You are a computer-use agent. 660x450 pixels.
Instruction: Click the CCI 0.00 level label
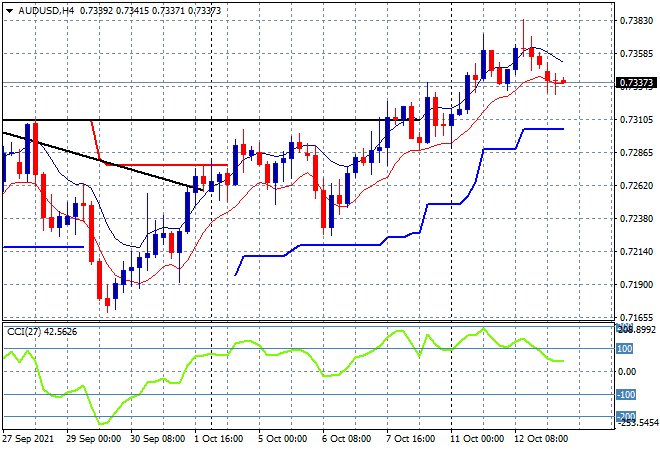click(628, 372)
